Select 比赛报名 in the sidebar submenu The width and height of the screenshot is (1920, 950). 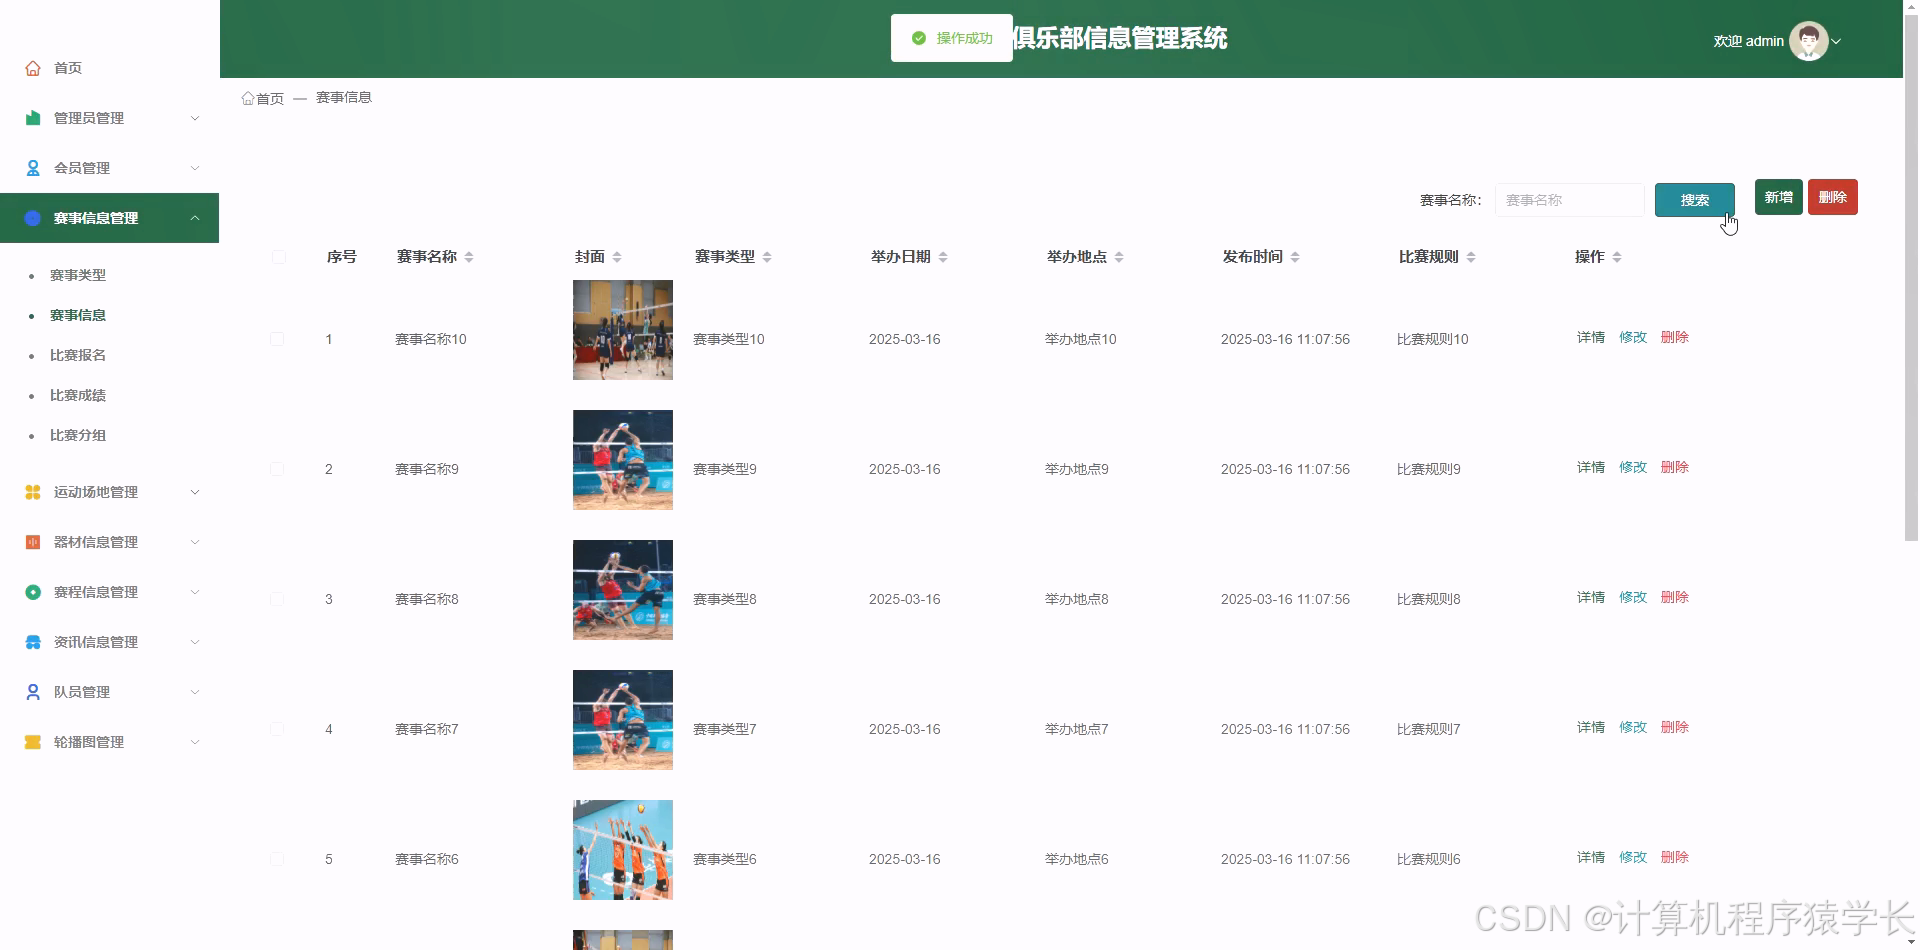tap(78, 355)
